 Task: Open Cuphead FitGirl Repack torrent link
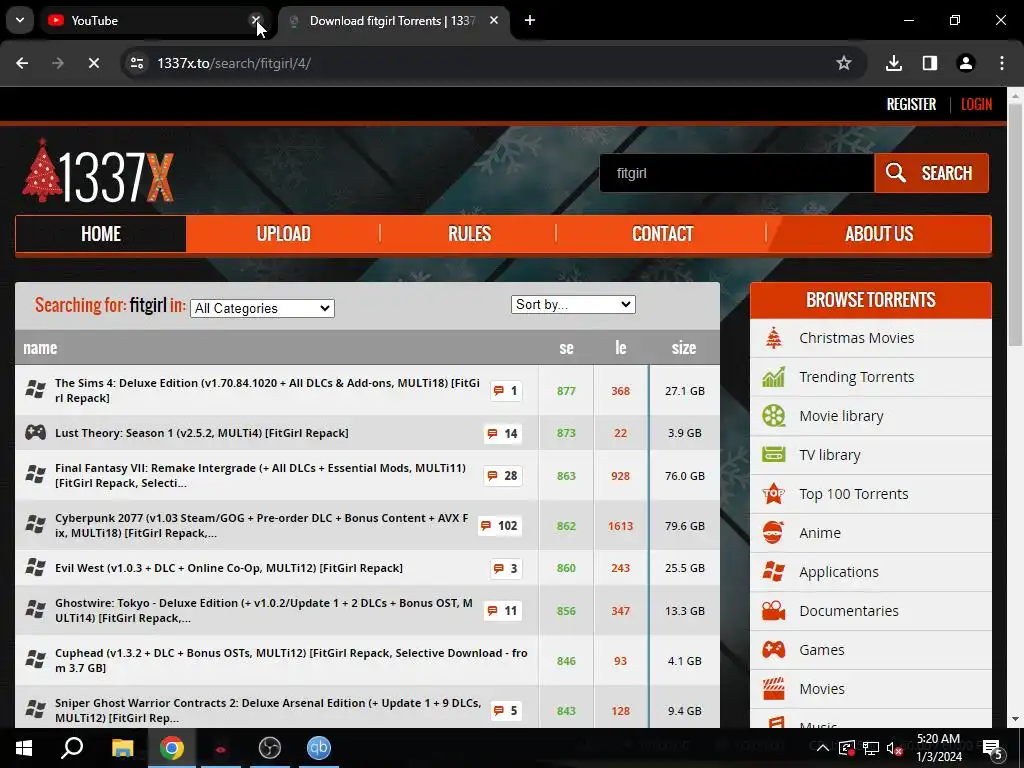pos(291,660)
